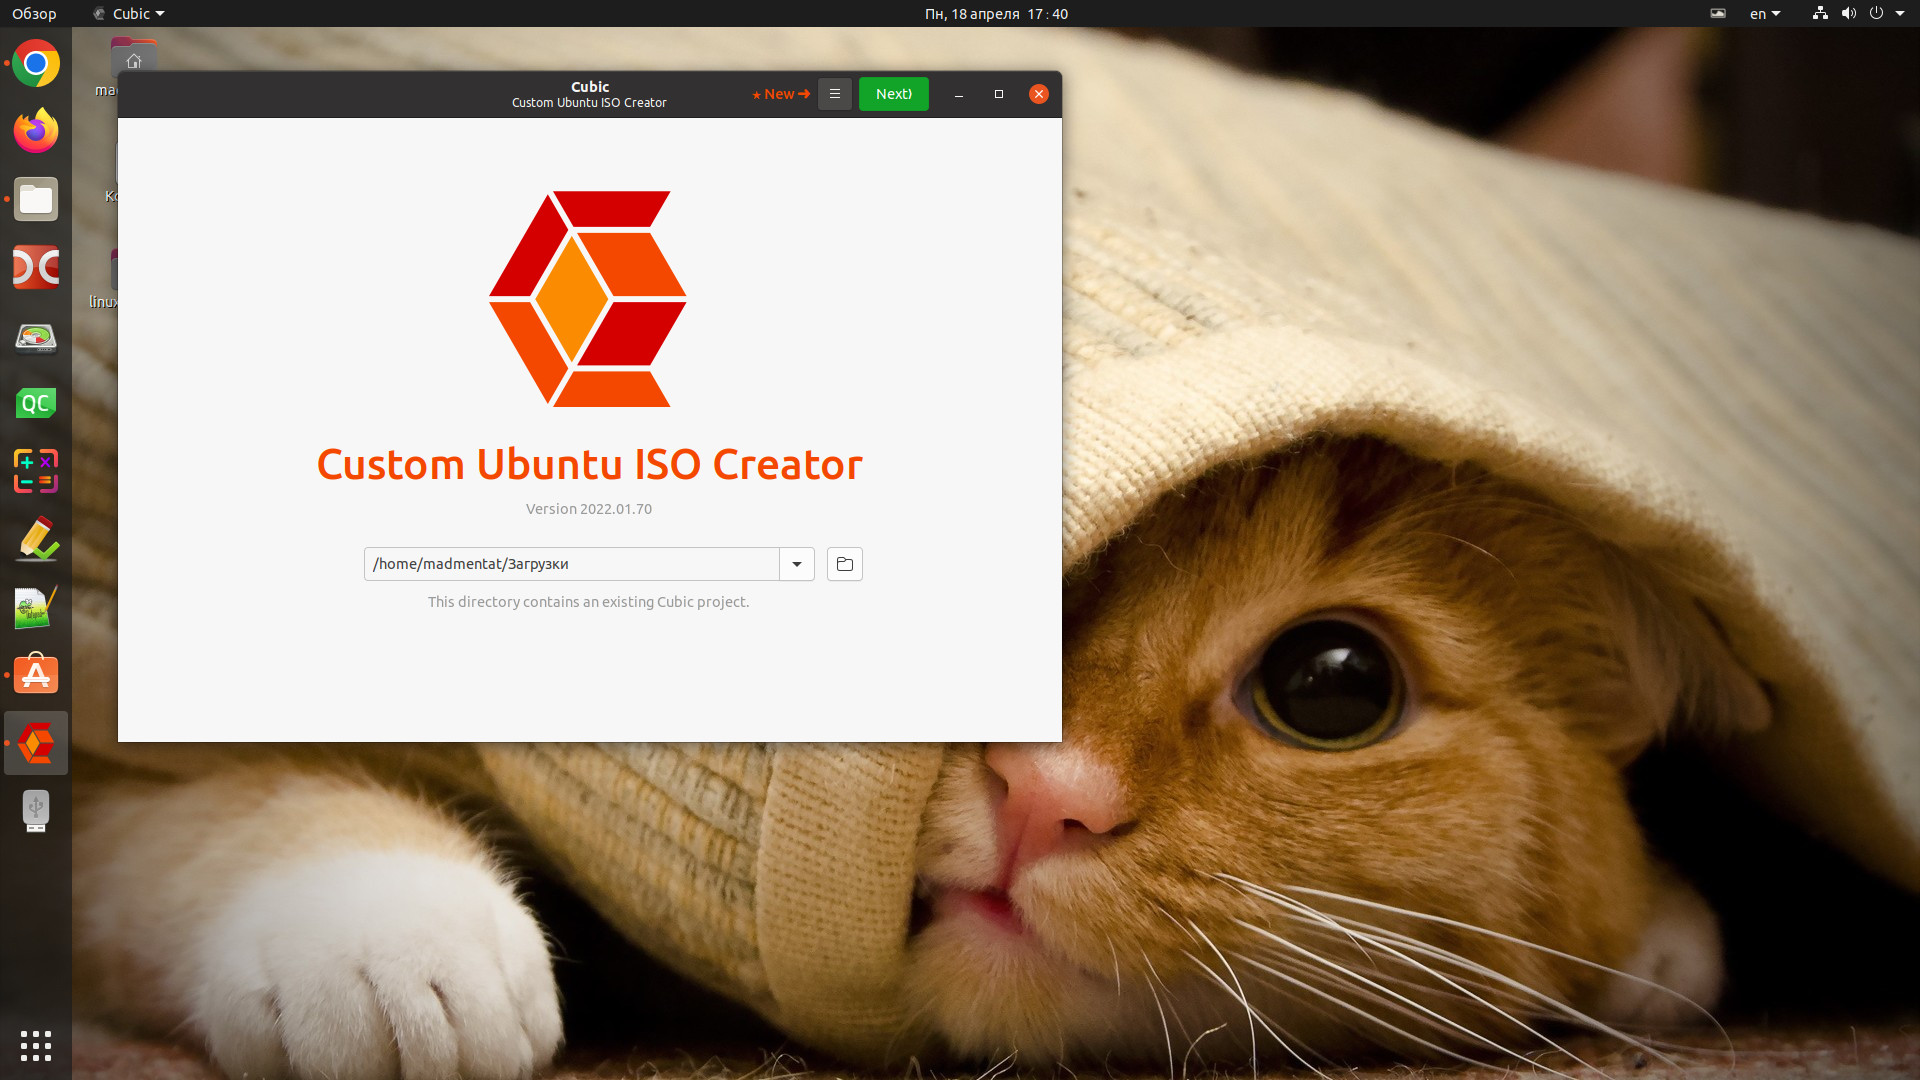Launch Google Chrome from the dock
The width and height of the screenshot is (1920, 1080).
point(36,64)
